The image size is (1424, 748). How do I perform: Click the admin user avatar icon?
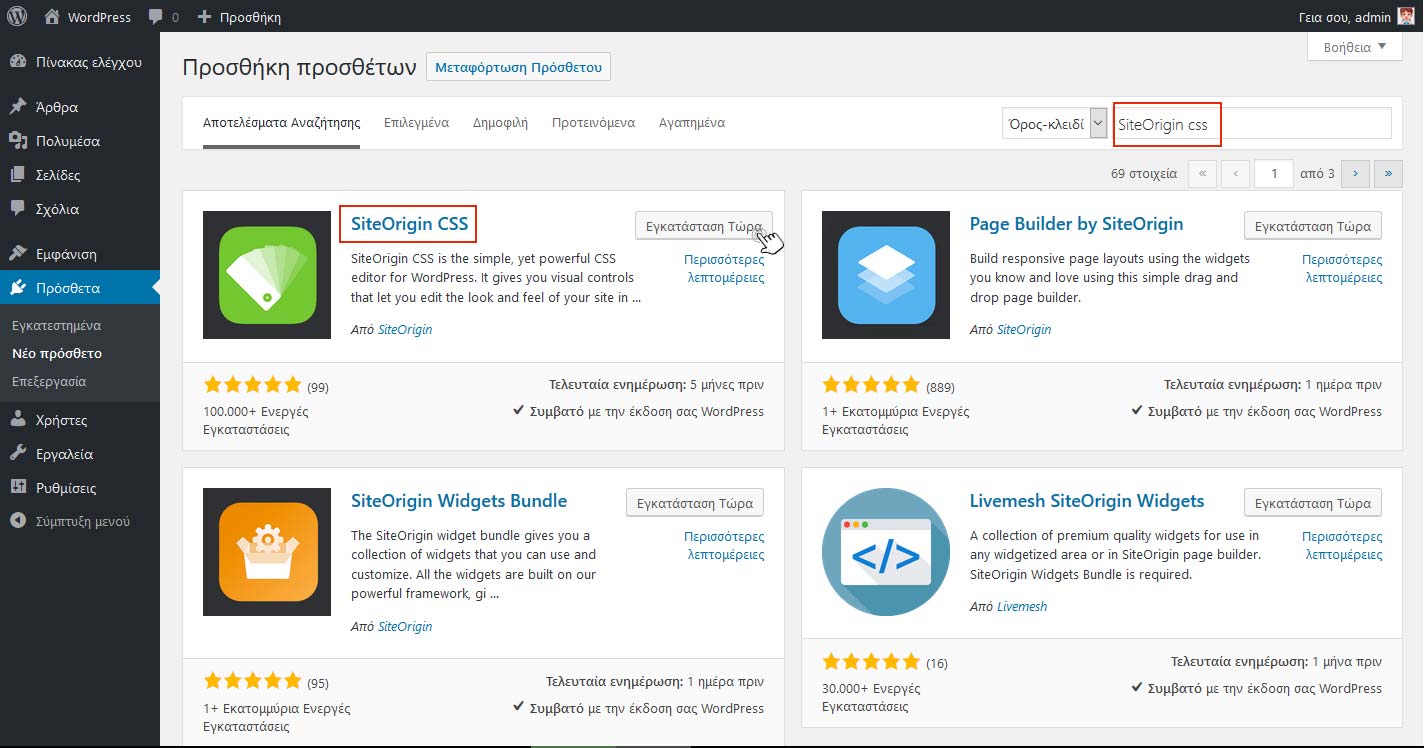pyautogui.click(x=1405, y=17)
